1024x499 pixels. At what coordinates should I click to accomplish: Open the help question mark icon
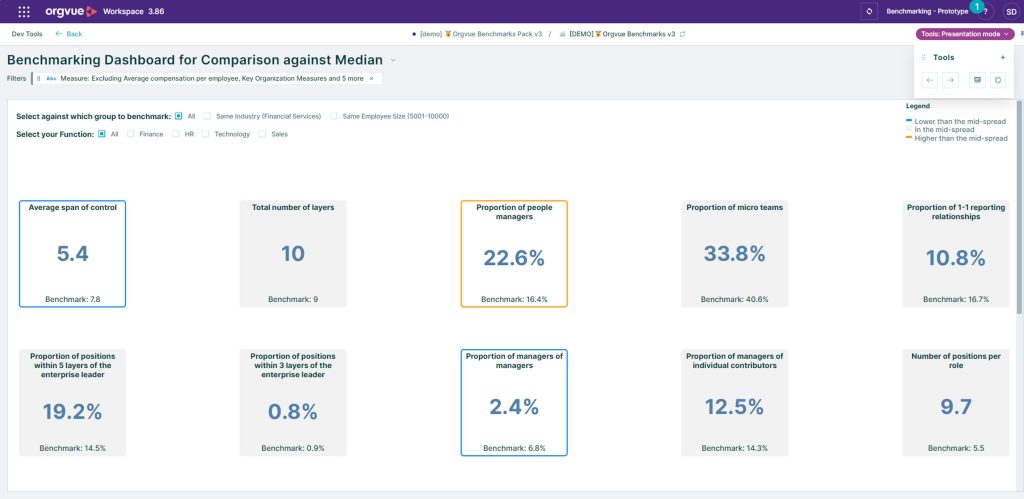986,11
